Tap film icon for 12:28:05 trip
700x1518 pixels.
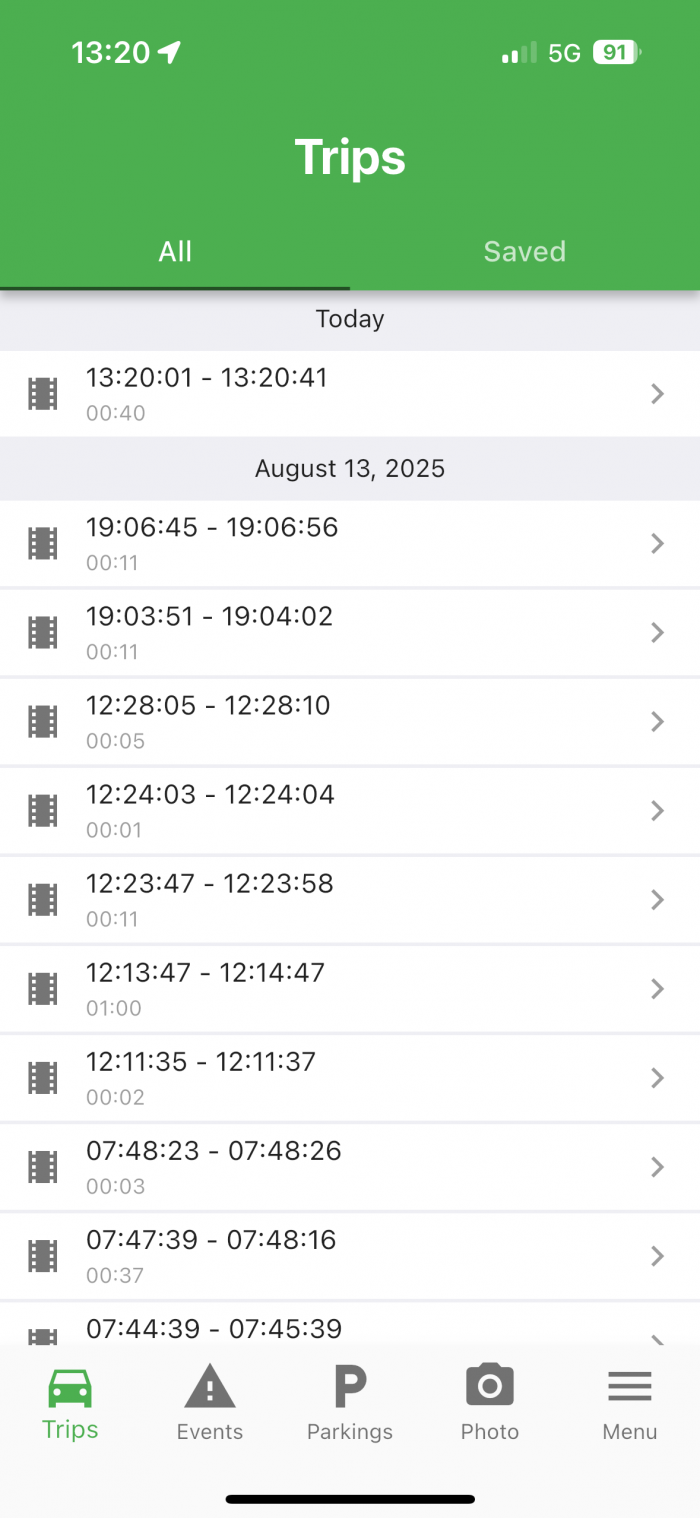pos(42,721)
